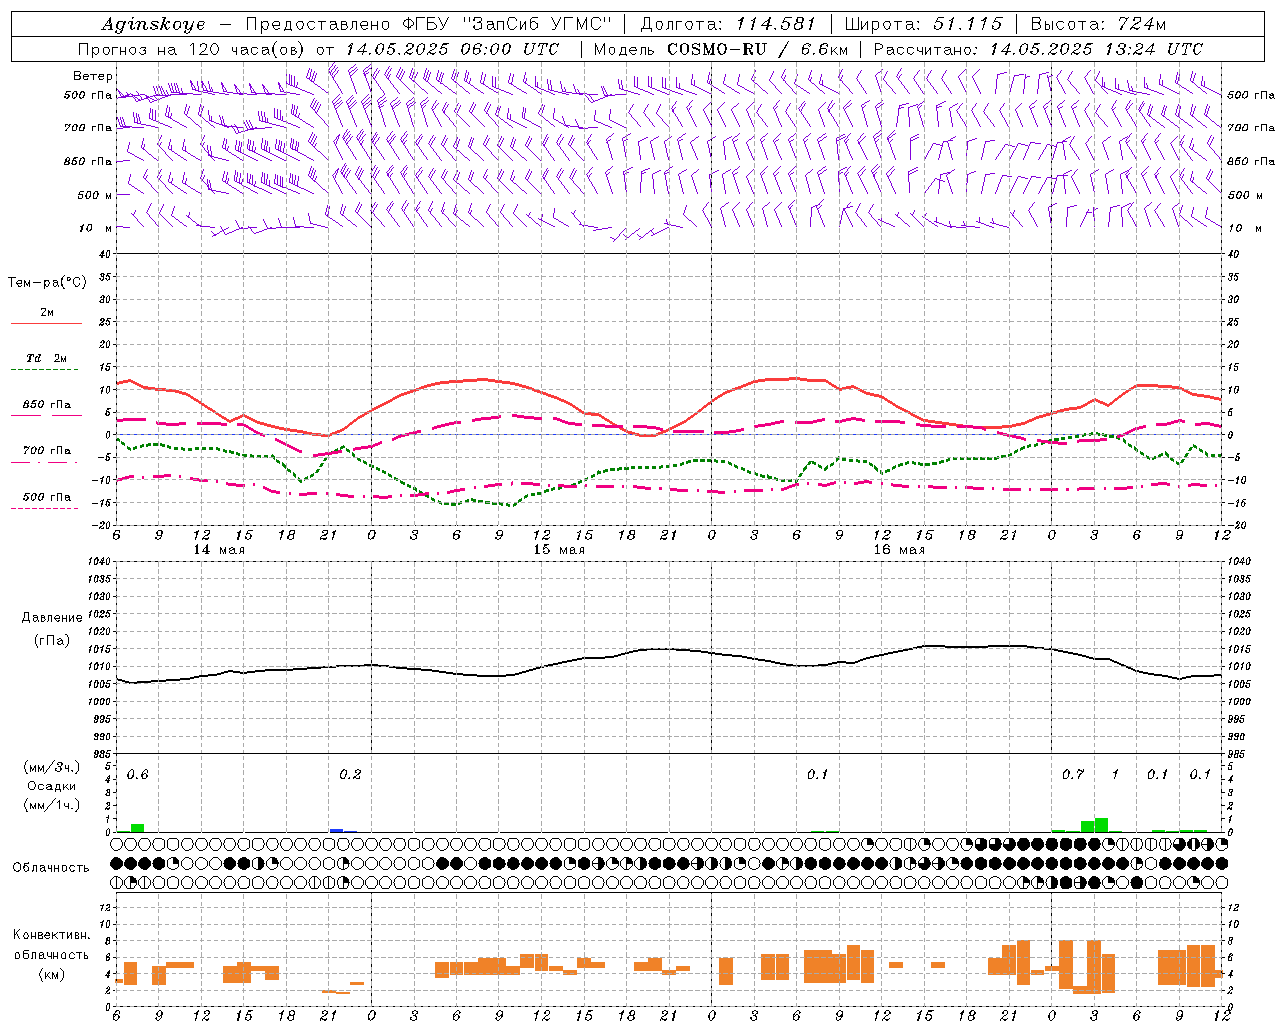Click the model label "COSMO-RU / 6.6км"

point(758,49)
